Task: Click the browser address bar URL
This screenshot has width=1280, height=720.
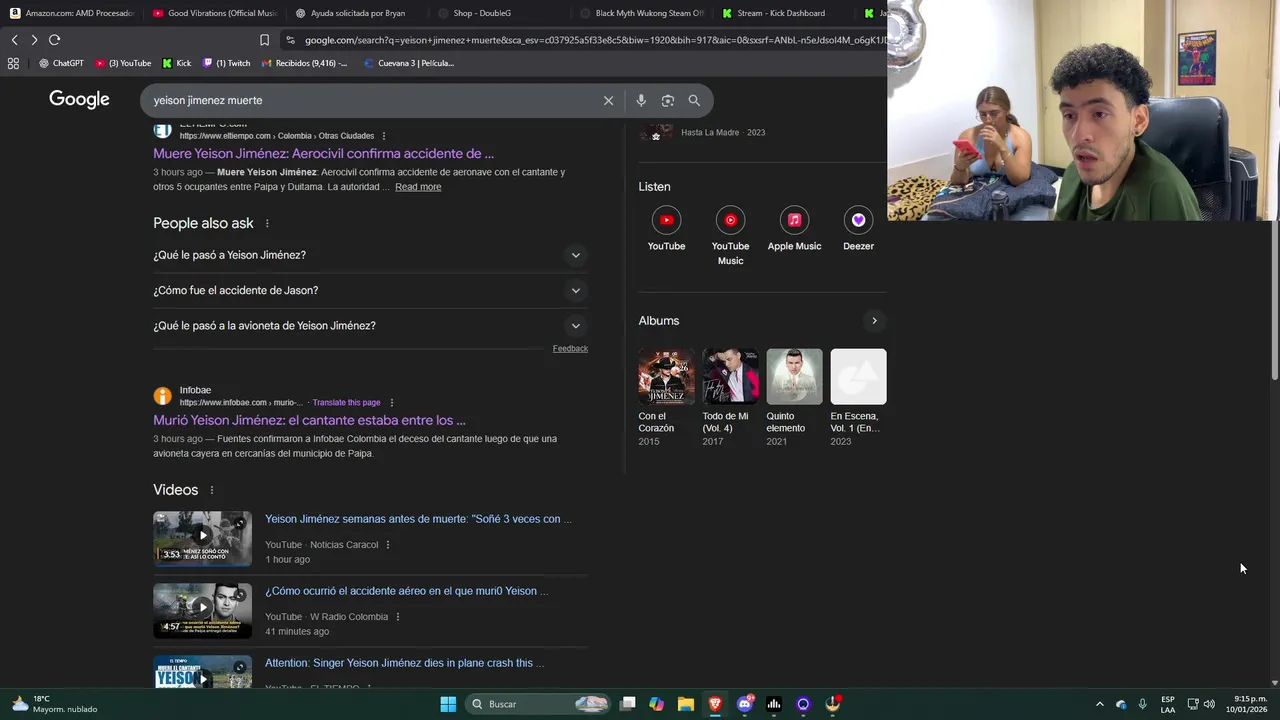Action: [x=595, y=40]
